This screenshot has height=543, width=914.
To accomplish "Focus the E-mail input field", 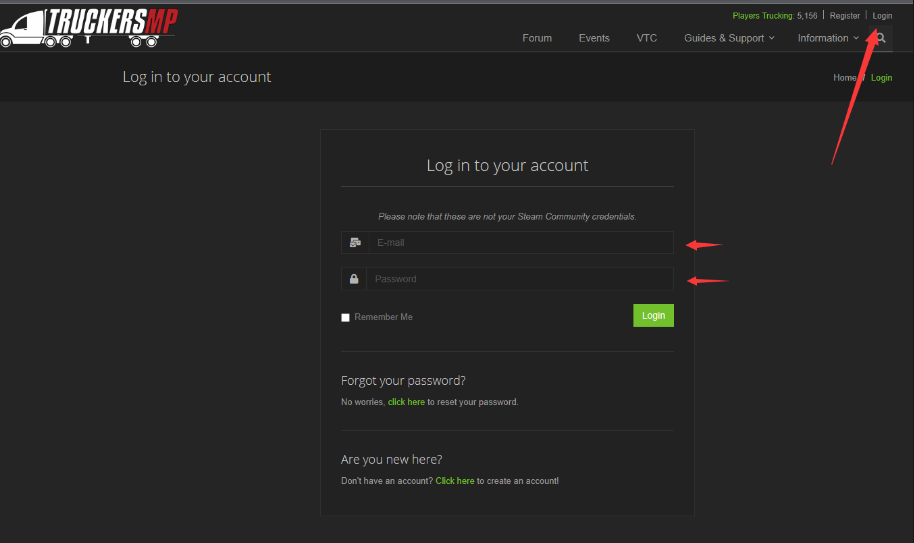I will coord(520,243).
